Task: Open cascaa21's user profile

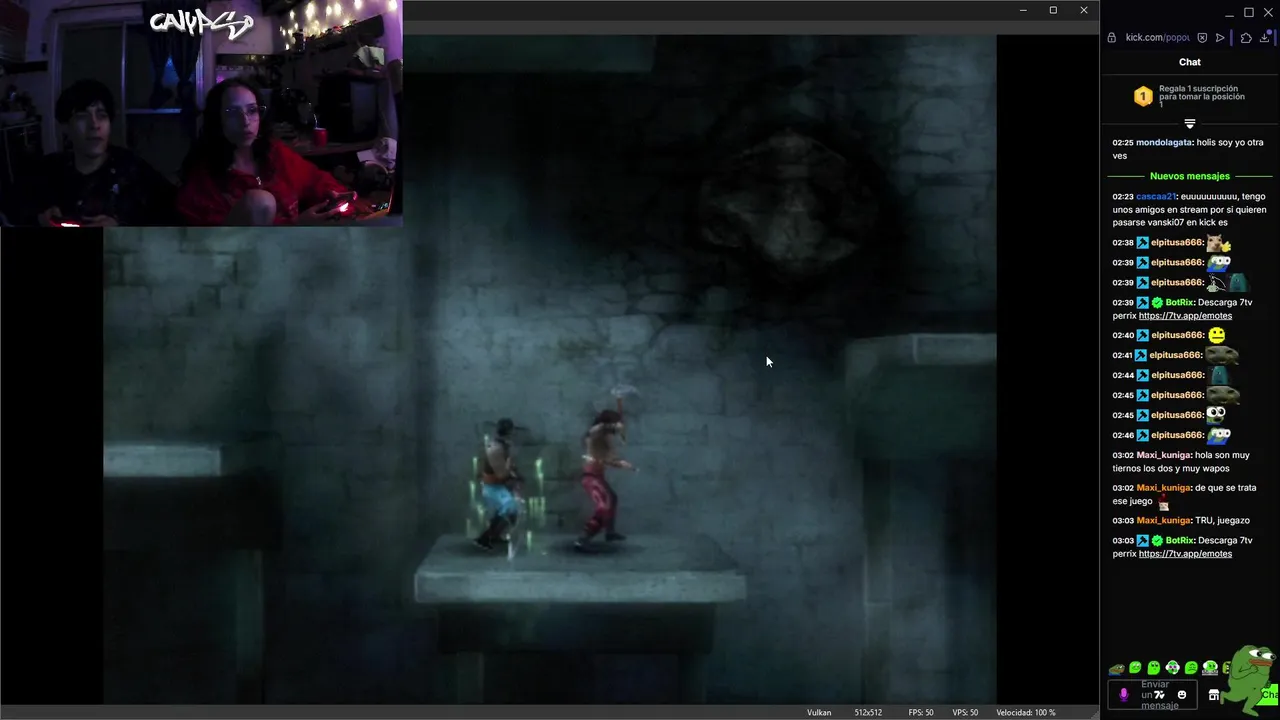Action: click(x=1156, y=196)
